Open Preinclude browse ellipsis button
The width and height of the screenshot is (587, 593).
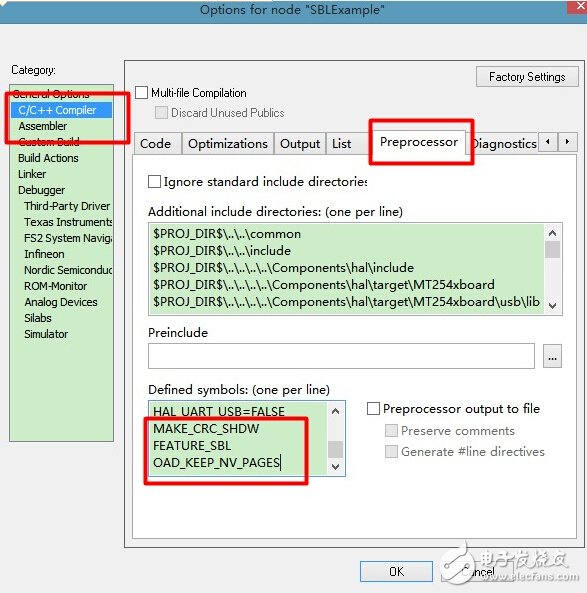pyautogui.click(x=552, y=356)
